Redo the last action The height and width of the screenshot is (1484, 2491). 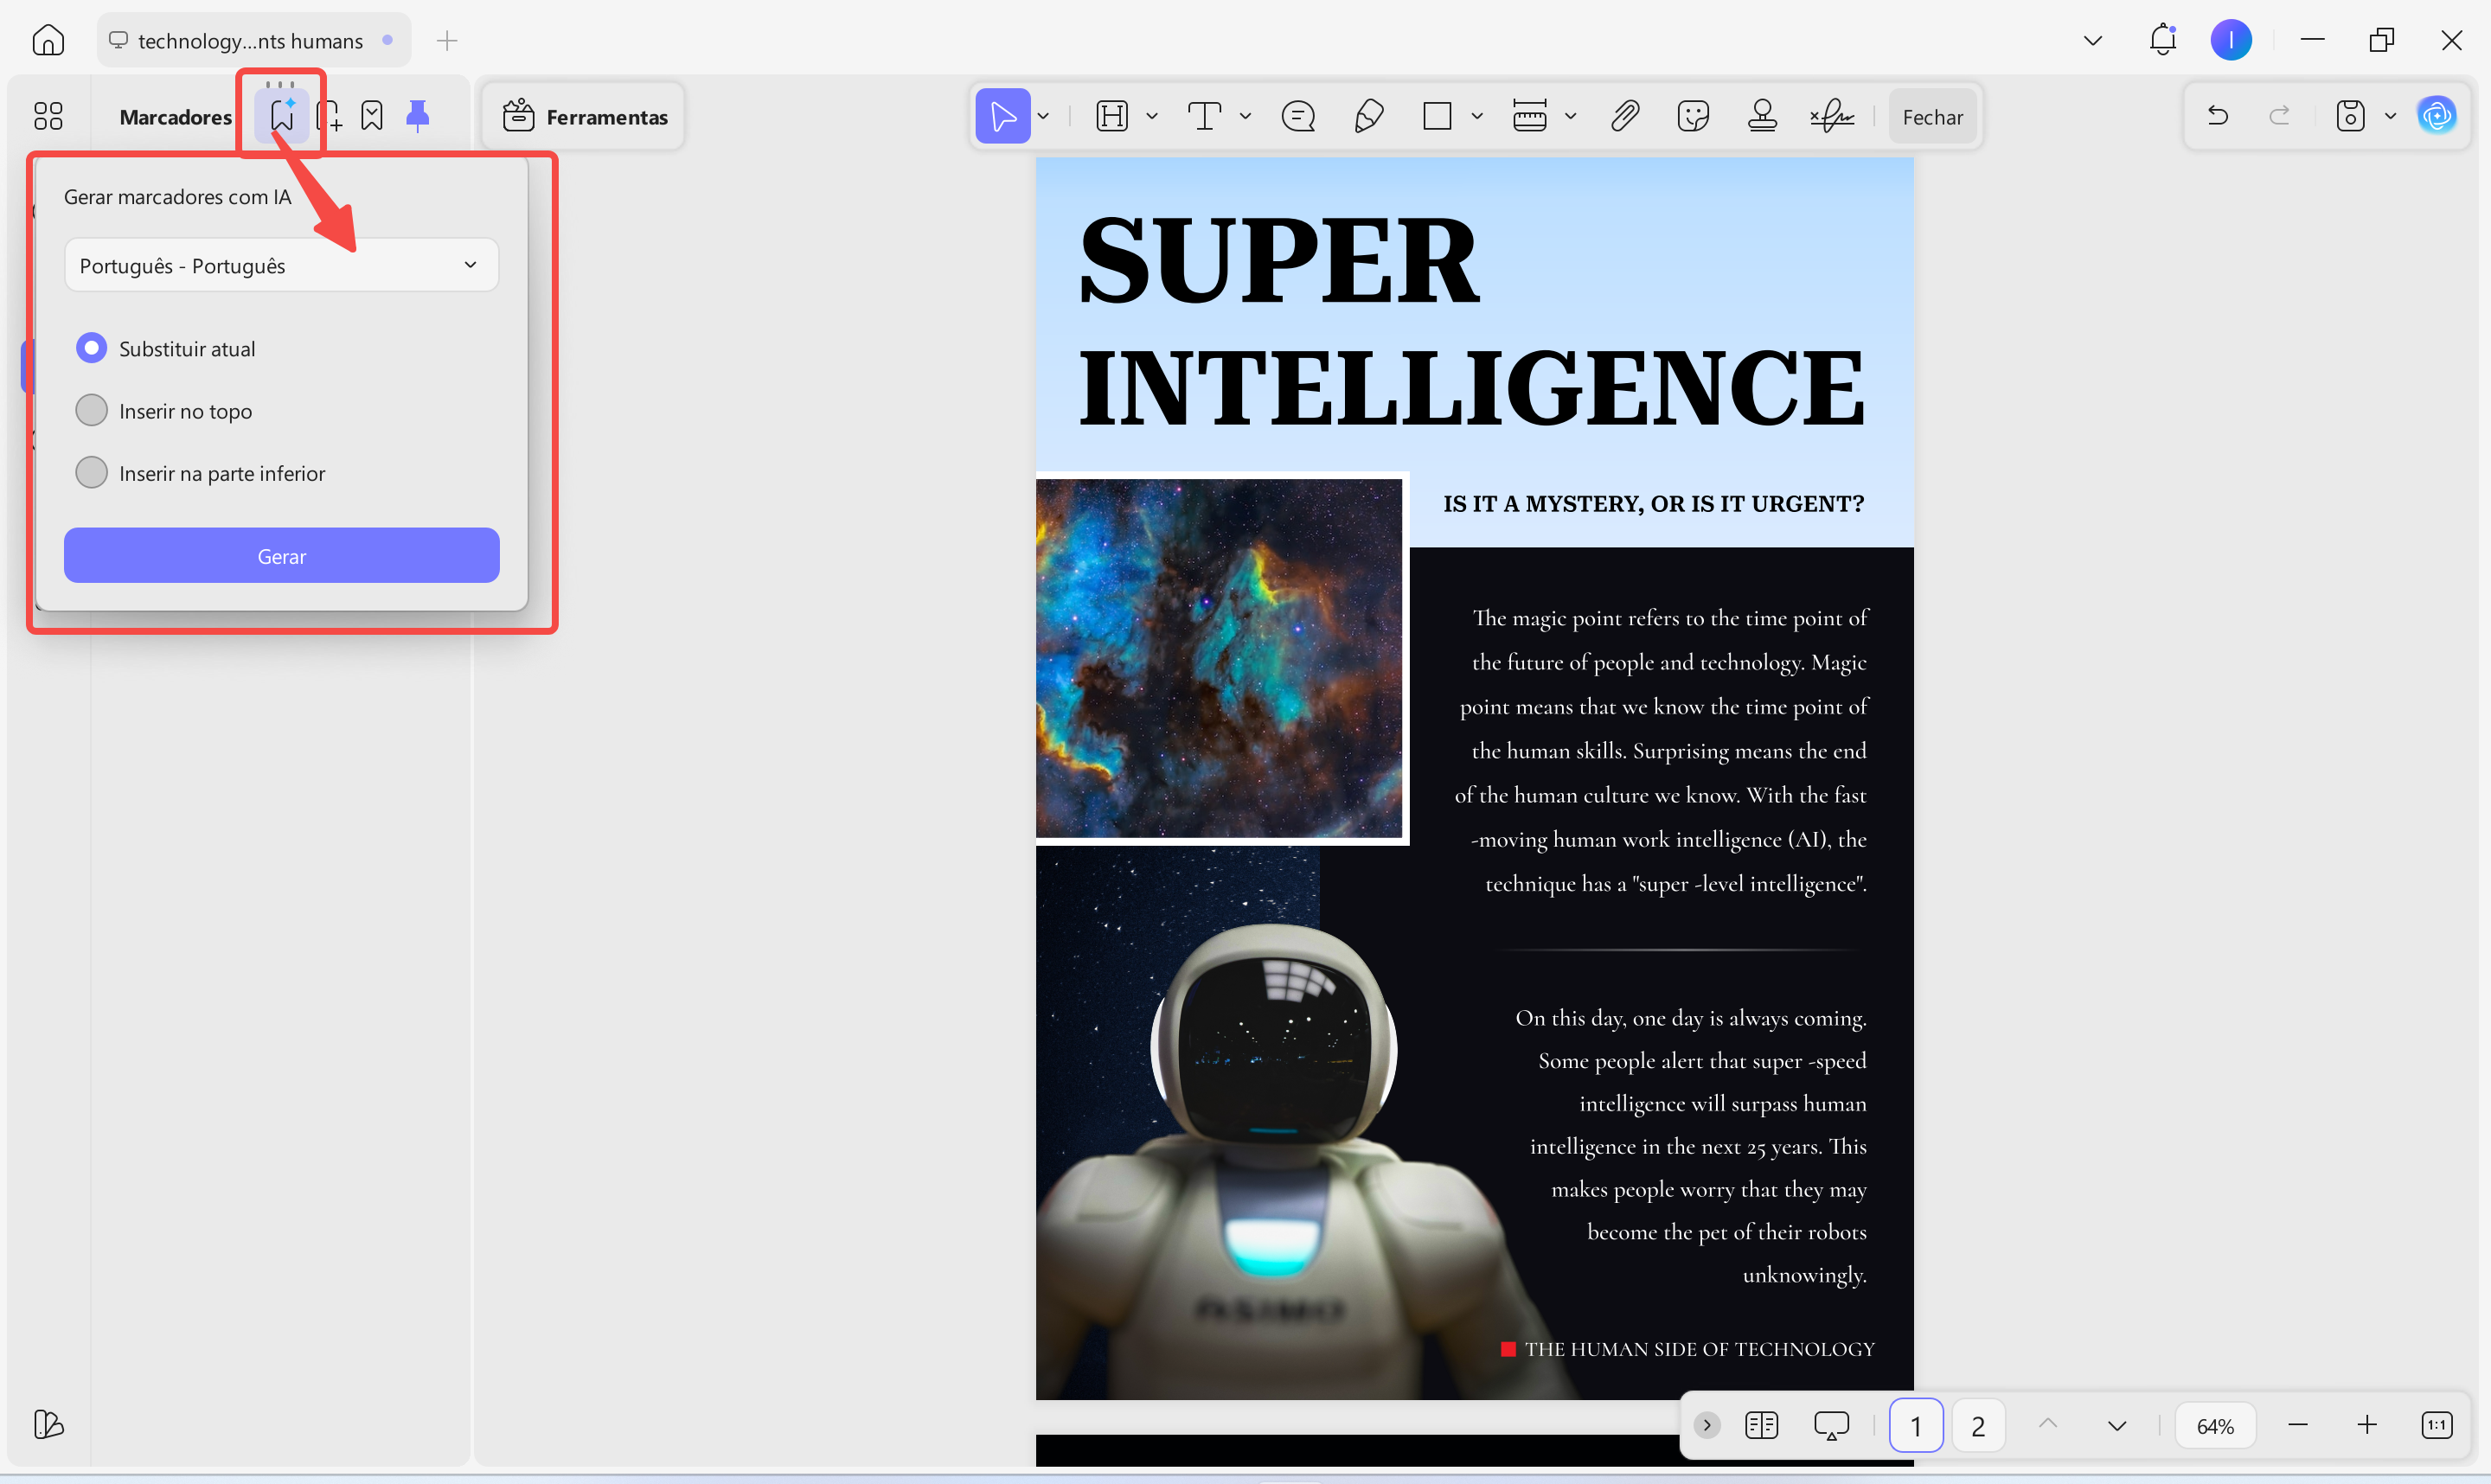2280,116
